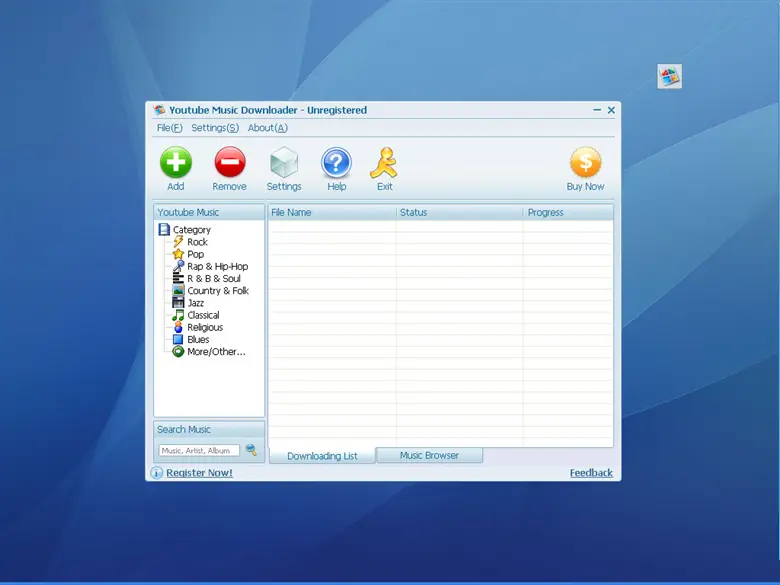
Task: Collapse the Category tree root
Action: click(191, 230)
